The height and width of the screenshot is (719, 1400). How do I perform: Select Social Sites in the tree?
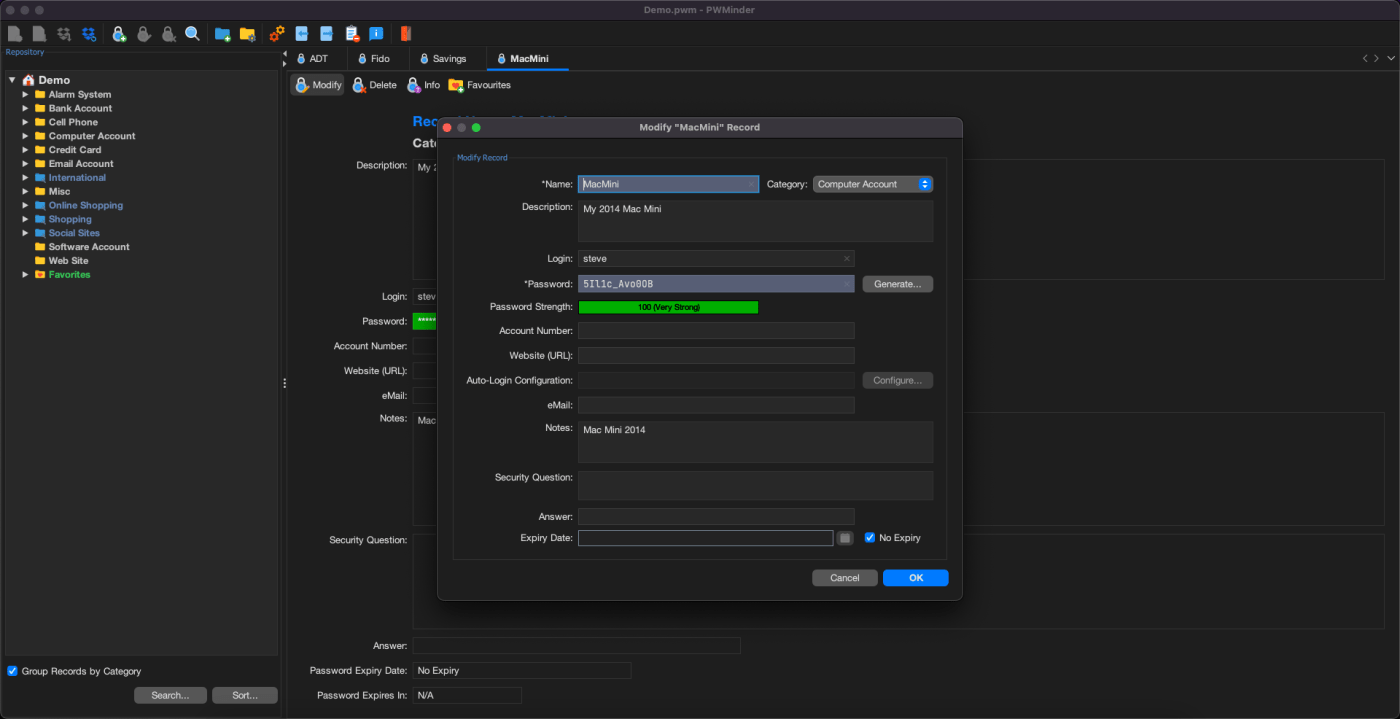(74, 233)
